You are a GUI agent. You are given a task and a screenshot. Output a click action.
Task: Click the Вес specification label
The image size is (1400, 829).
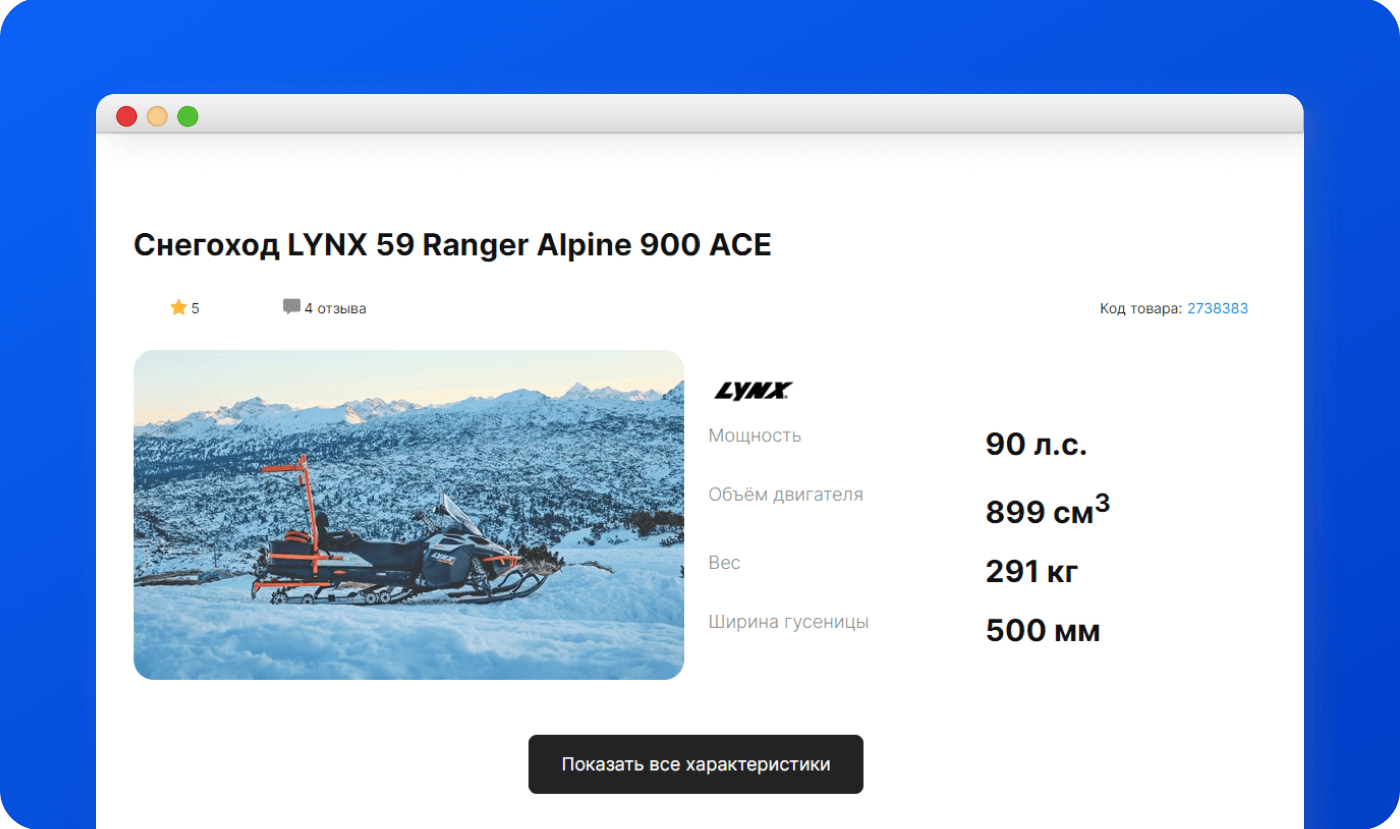(724, 563)
